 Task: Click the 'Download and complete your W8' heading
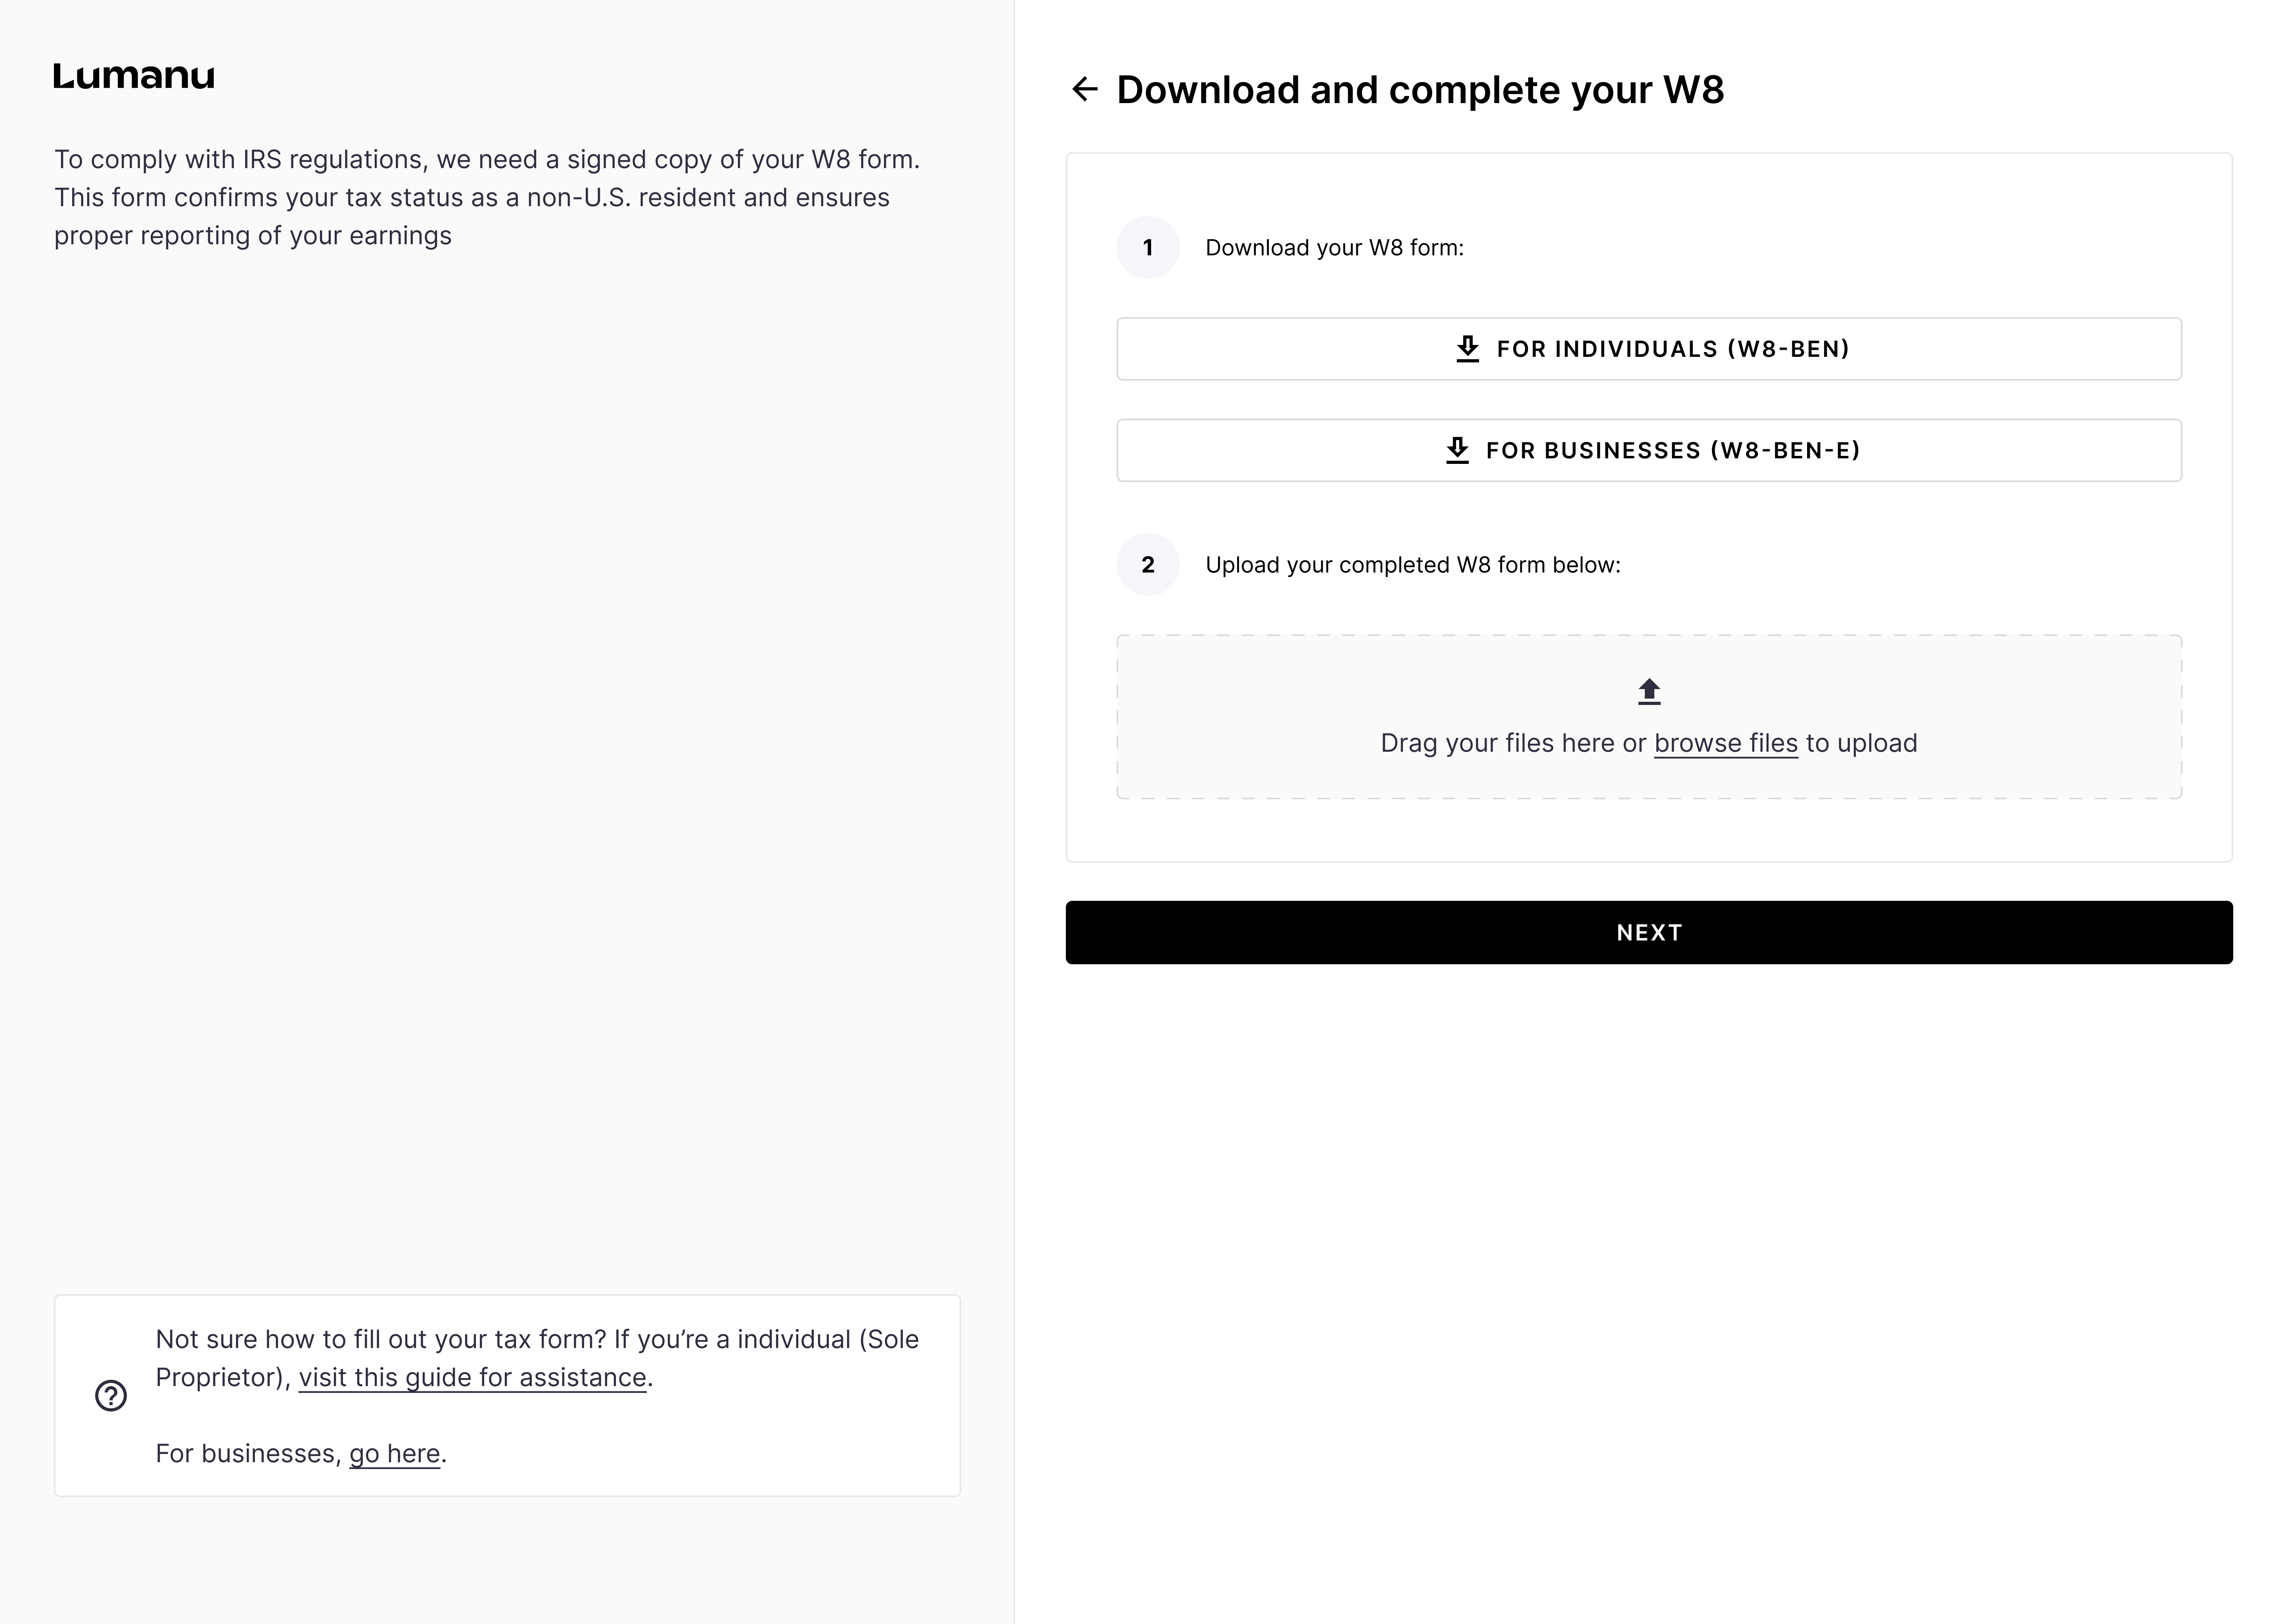(x=1420, y=90)
